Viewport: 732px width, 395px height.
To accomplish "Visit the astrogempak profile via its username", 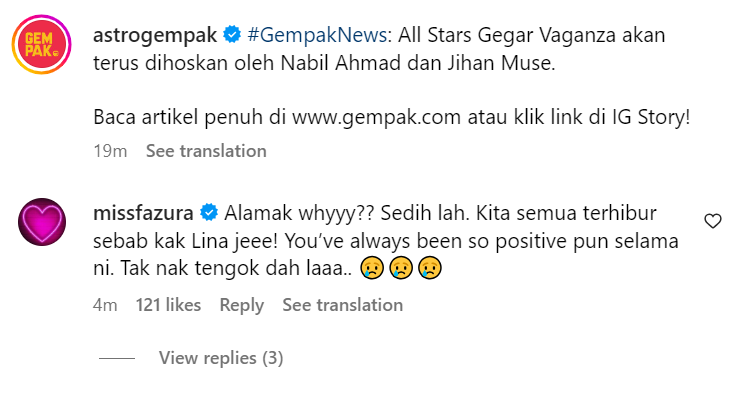I will point(155,36).
